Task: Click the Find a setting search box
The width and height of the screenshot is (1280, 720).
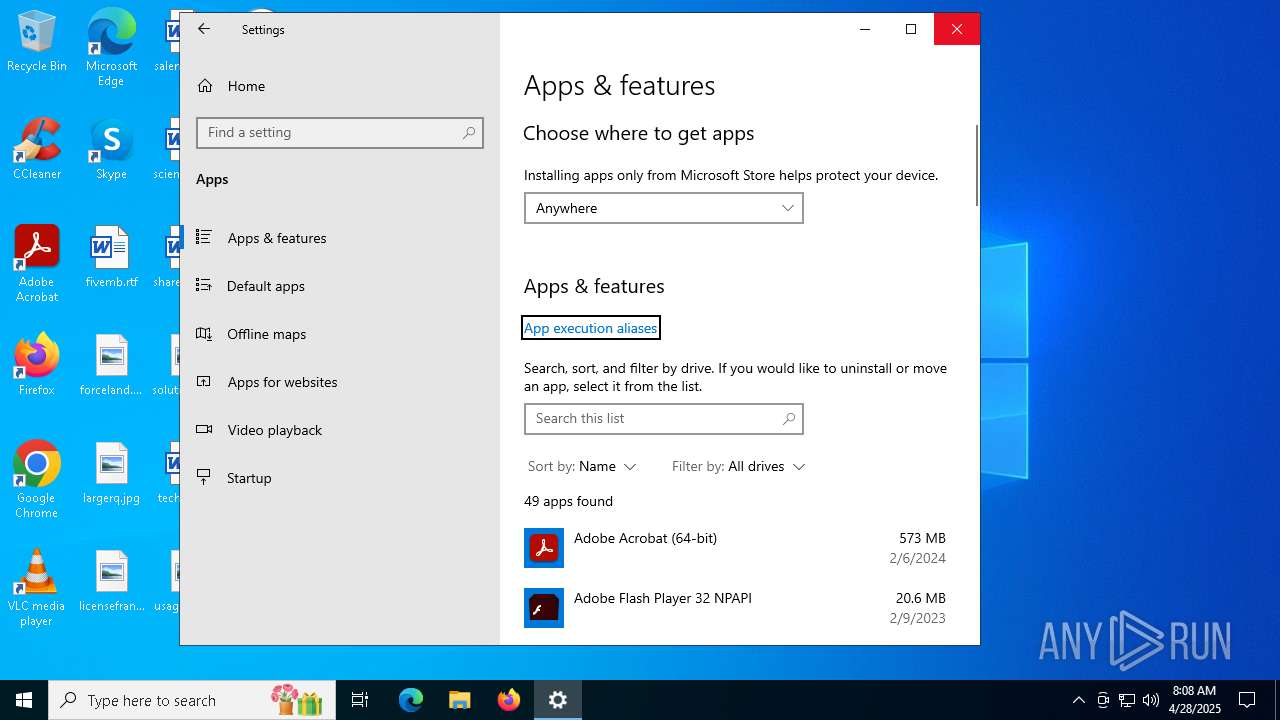Action: click(x=340, y=133)
